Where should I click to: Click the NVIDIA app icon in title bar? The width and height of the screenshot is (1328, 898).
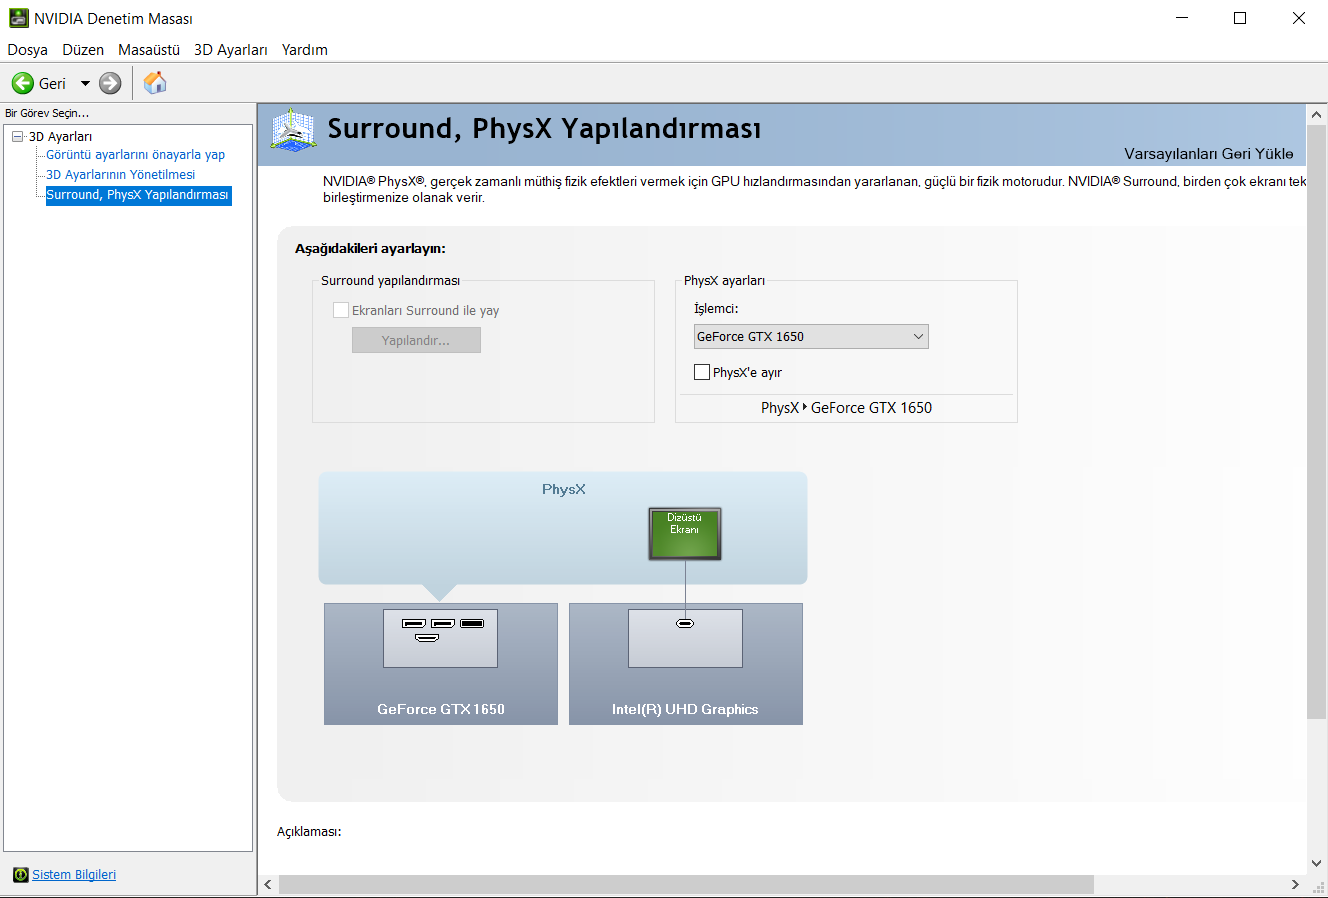[18, 18]
